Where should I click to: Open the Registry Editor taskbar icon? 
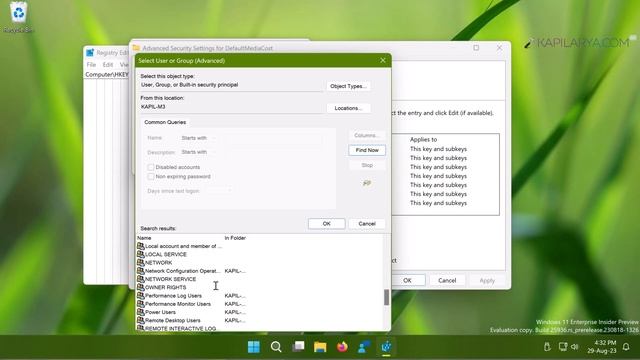pyautogui.click(x=386, y=347)
